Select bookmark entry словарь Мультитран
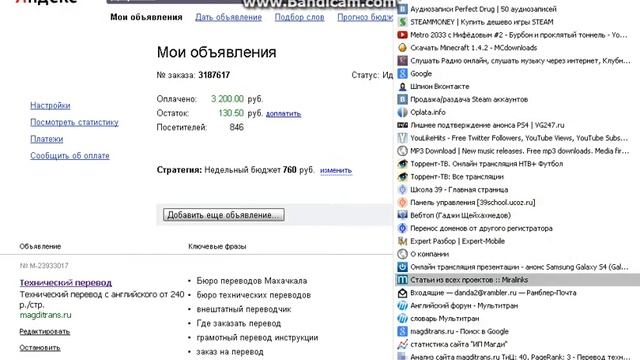 tap(444, 319)
